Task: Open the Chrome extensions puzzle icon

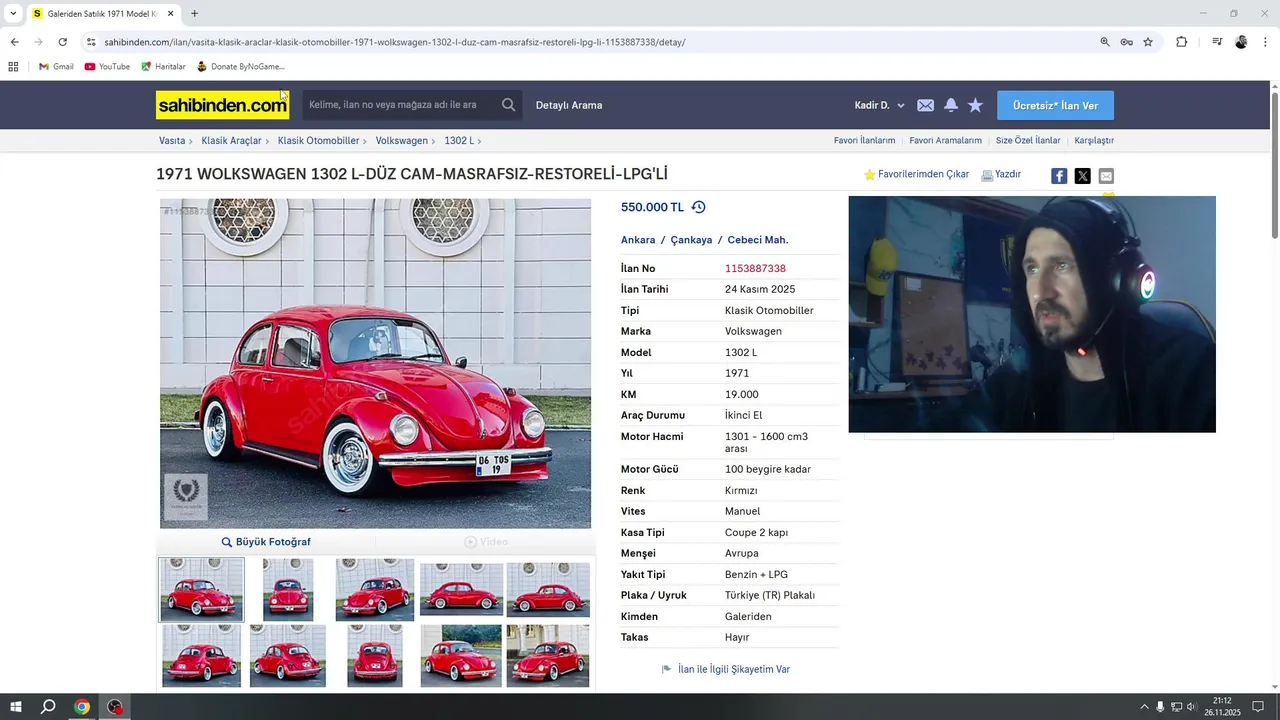Action: point(1181,42)
